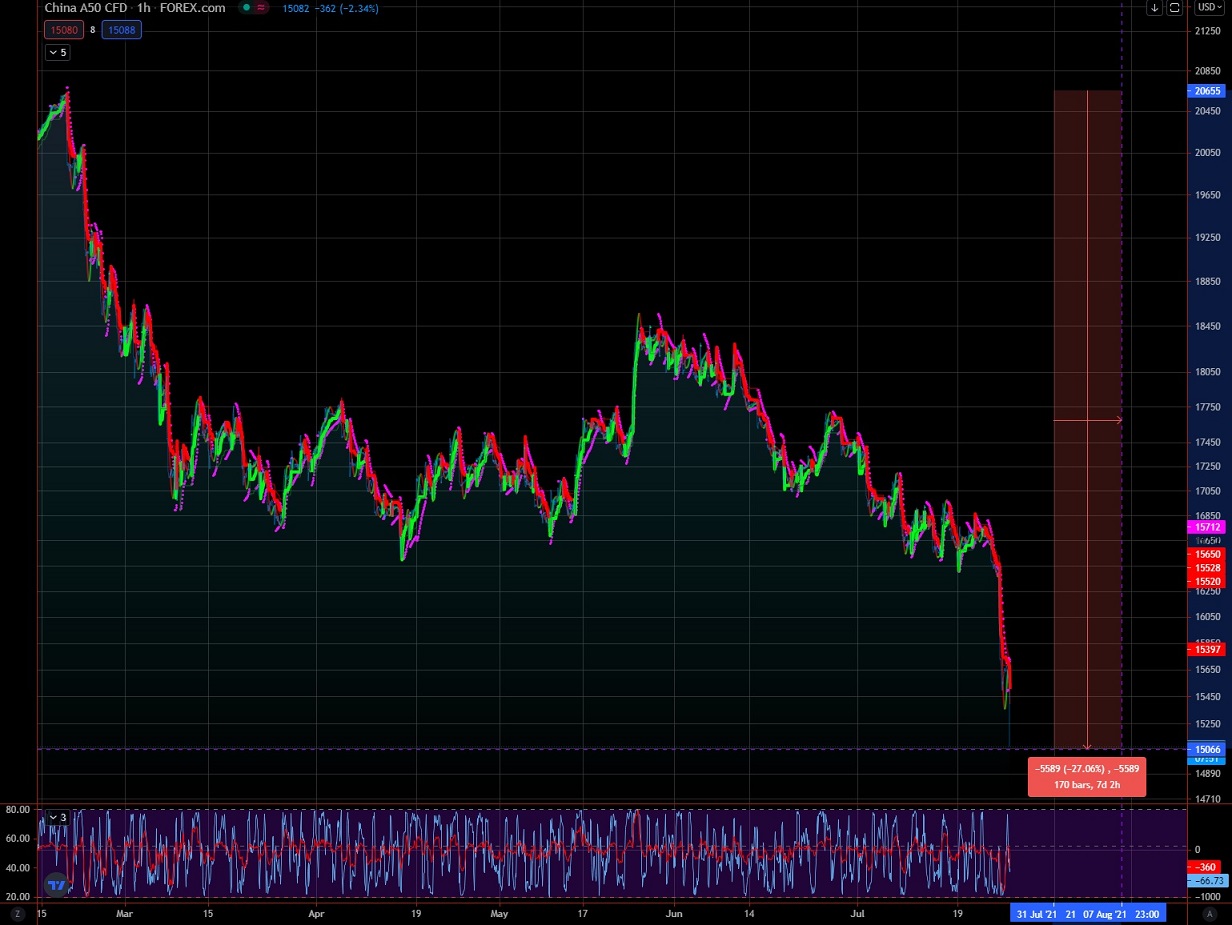Click the download chart layout icon top-right
This screenshot has height=925, width=1232.
point(1152,8)
